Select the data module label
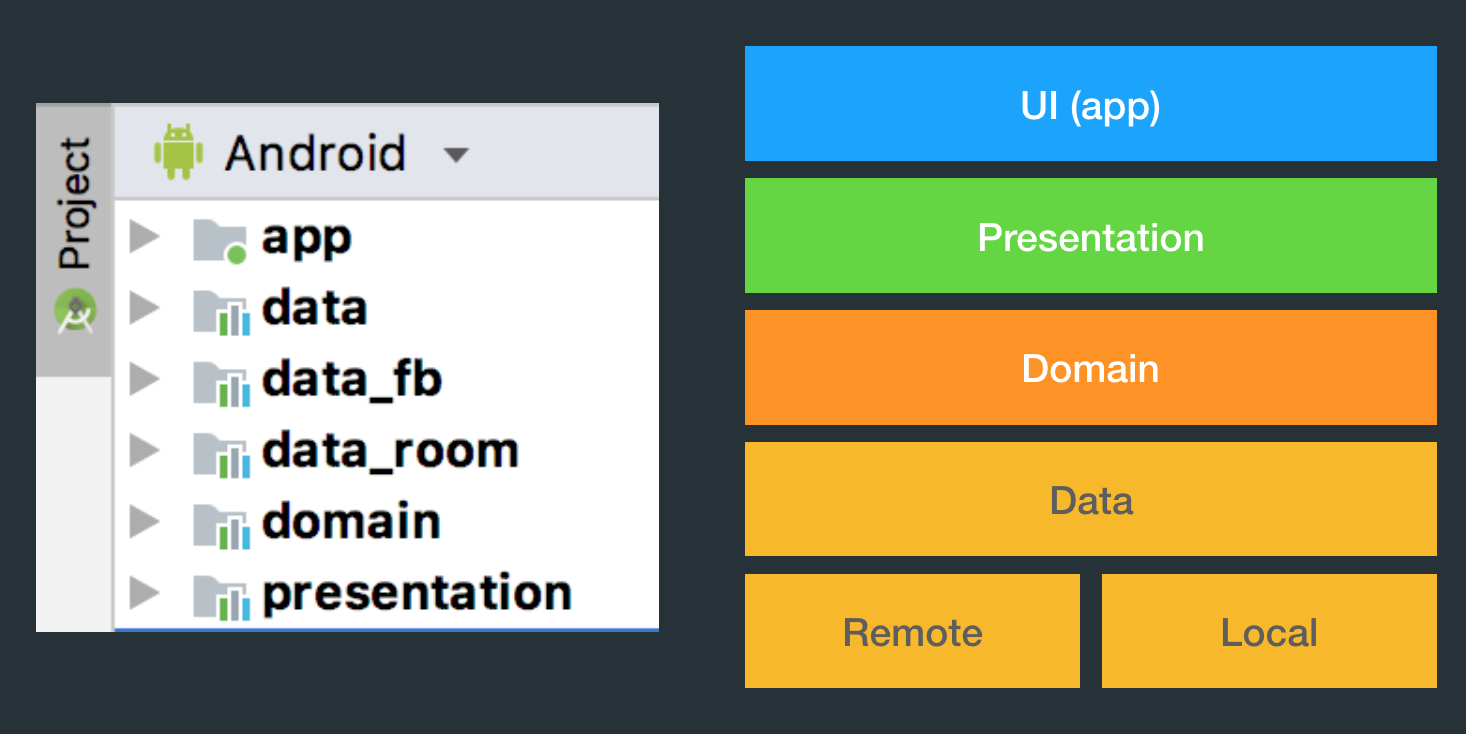This screenshot has width=1466, height=734. click(314, 309)
